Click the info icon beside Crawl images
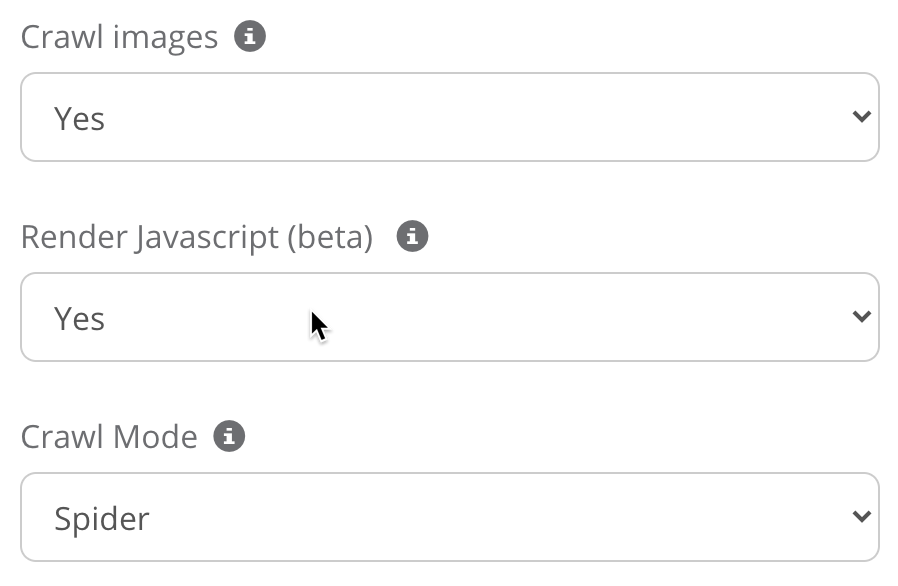The width and height of the screenshot is (898, 586). point(250,37)
